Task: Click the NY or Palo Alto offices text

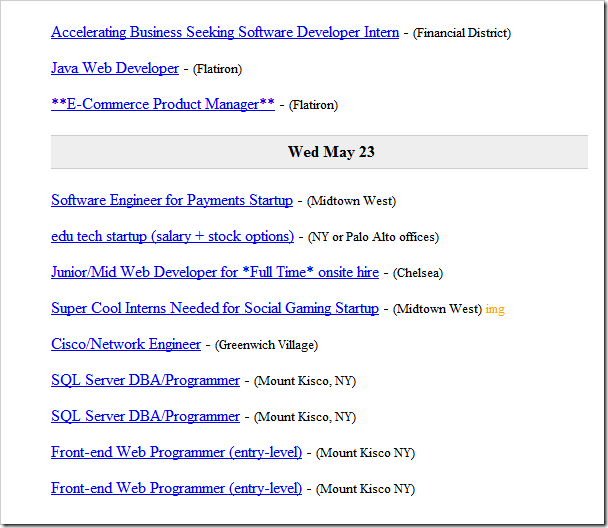Action: pos(373,237)
